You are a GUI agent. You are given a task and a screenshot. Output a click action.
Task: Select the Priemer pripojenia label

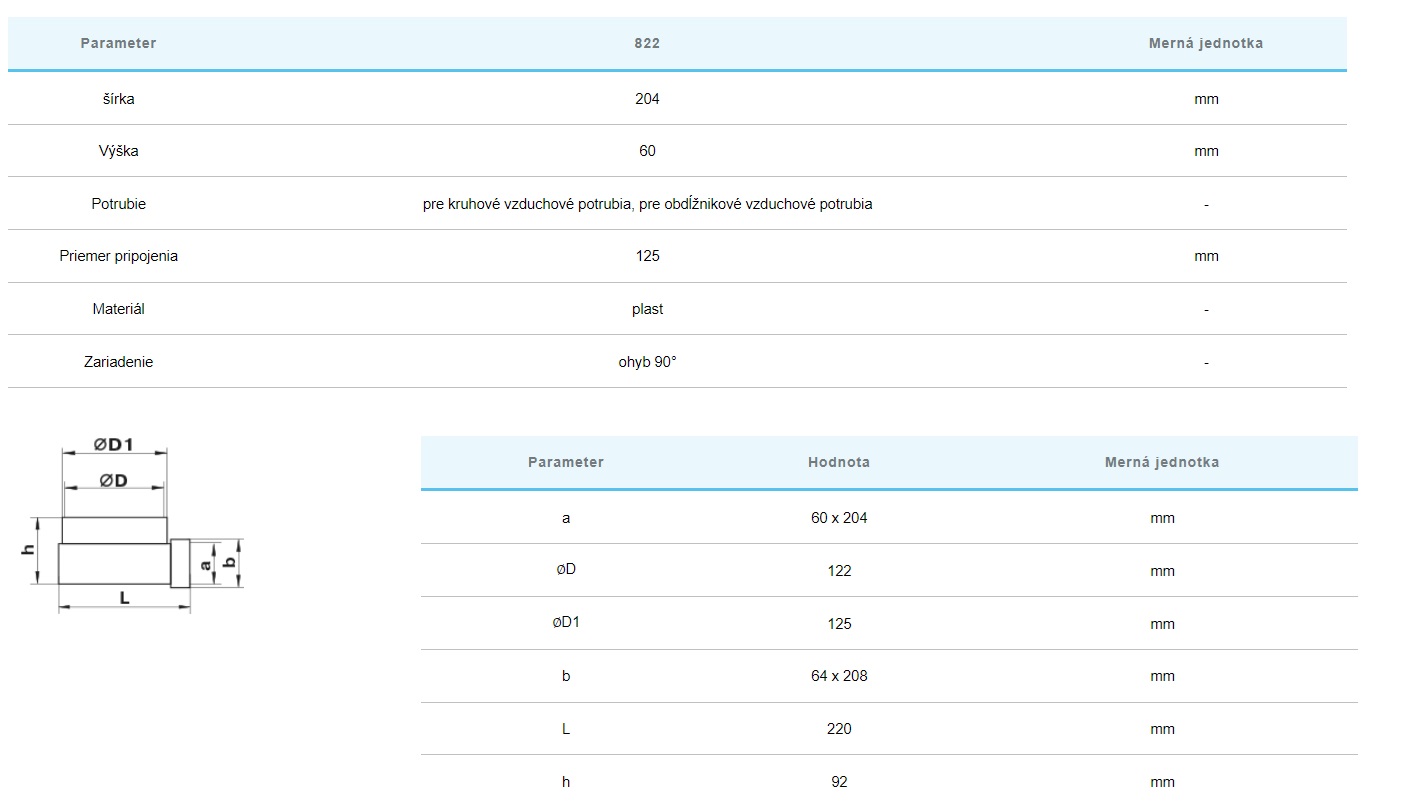(x=118, y=256)
